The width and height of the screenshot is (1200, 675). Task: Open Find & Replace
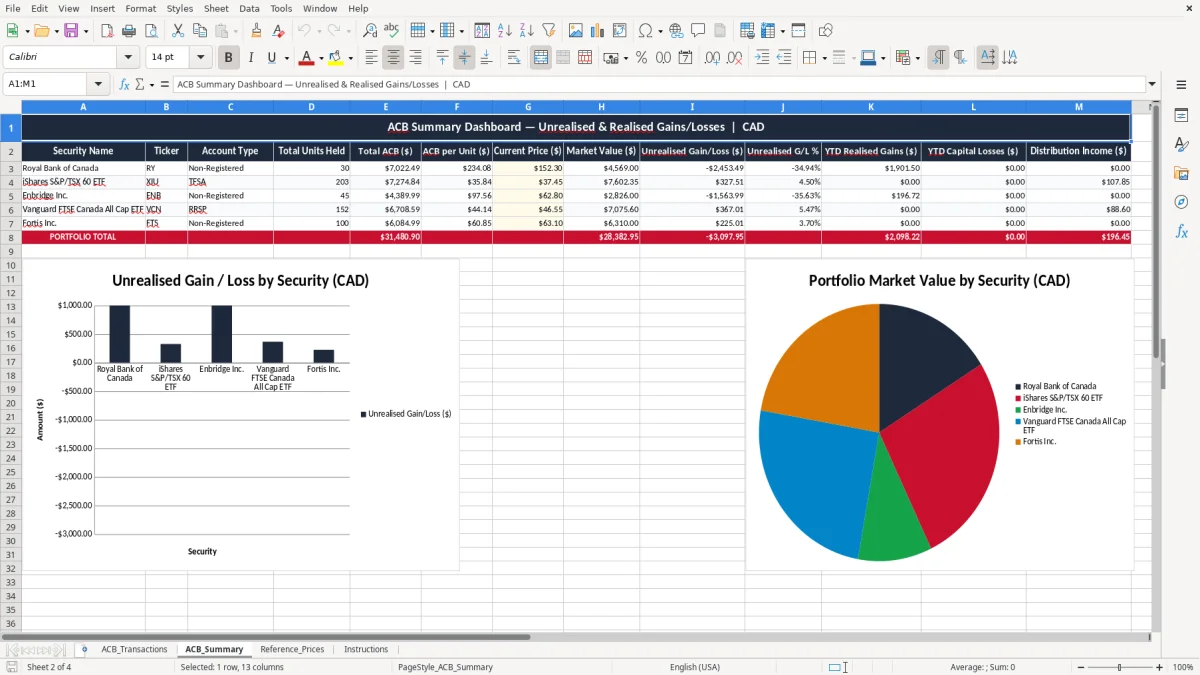(370, 31)
